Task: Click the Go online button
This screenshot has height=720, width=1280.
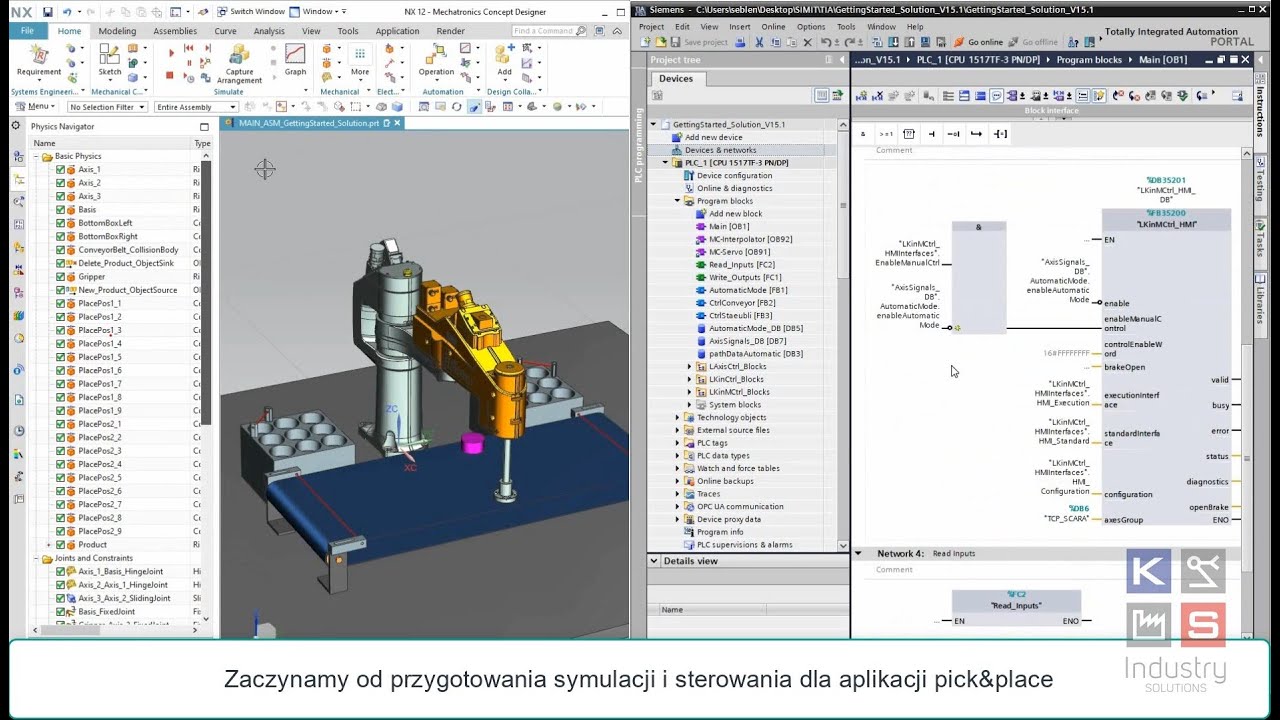Action: [978, 42]
